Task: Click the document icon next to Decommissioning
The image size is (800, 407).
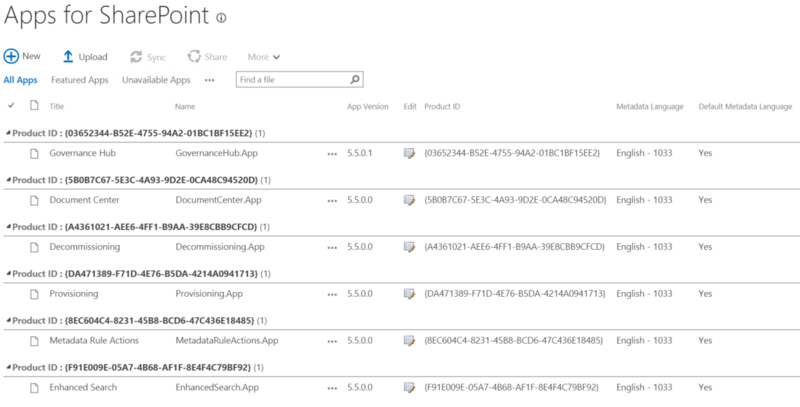Action: pyautogui.click(x=33, y=247)
